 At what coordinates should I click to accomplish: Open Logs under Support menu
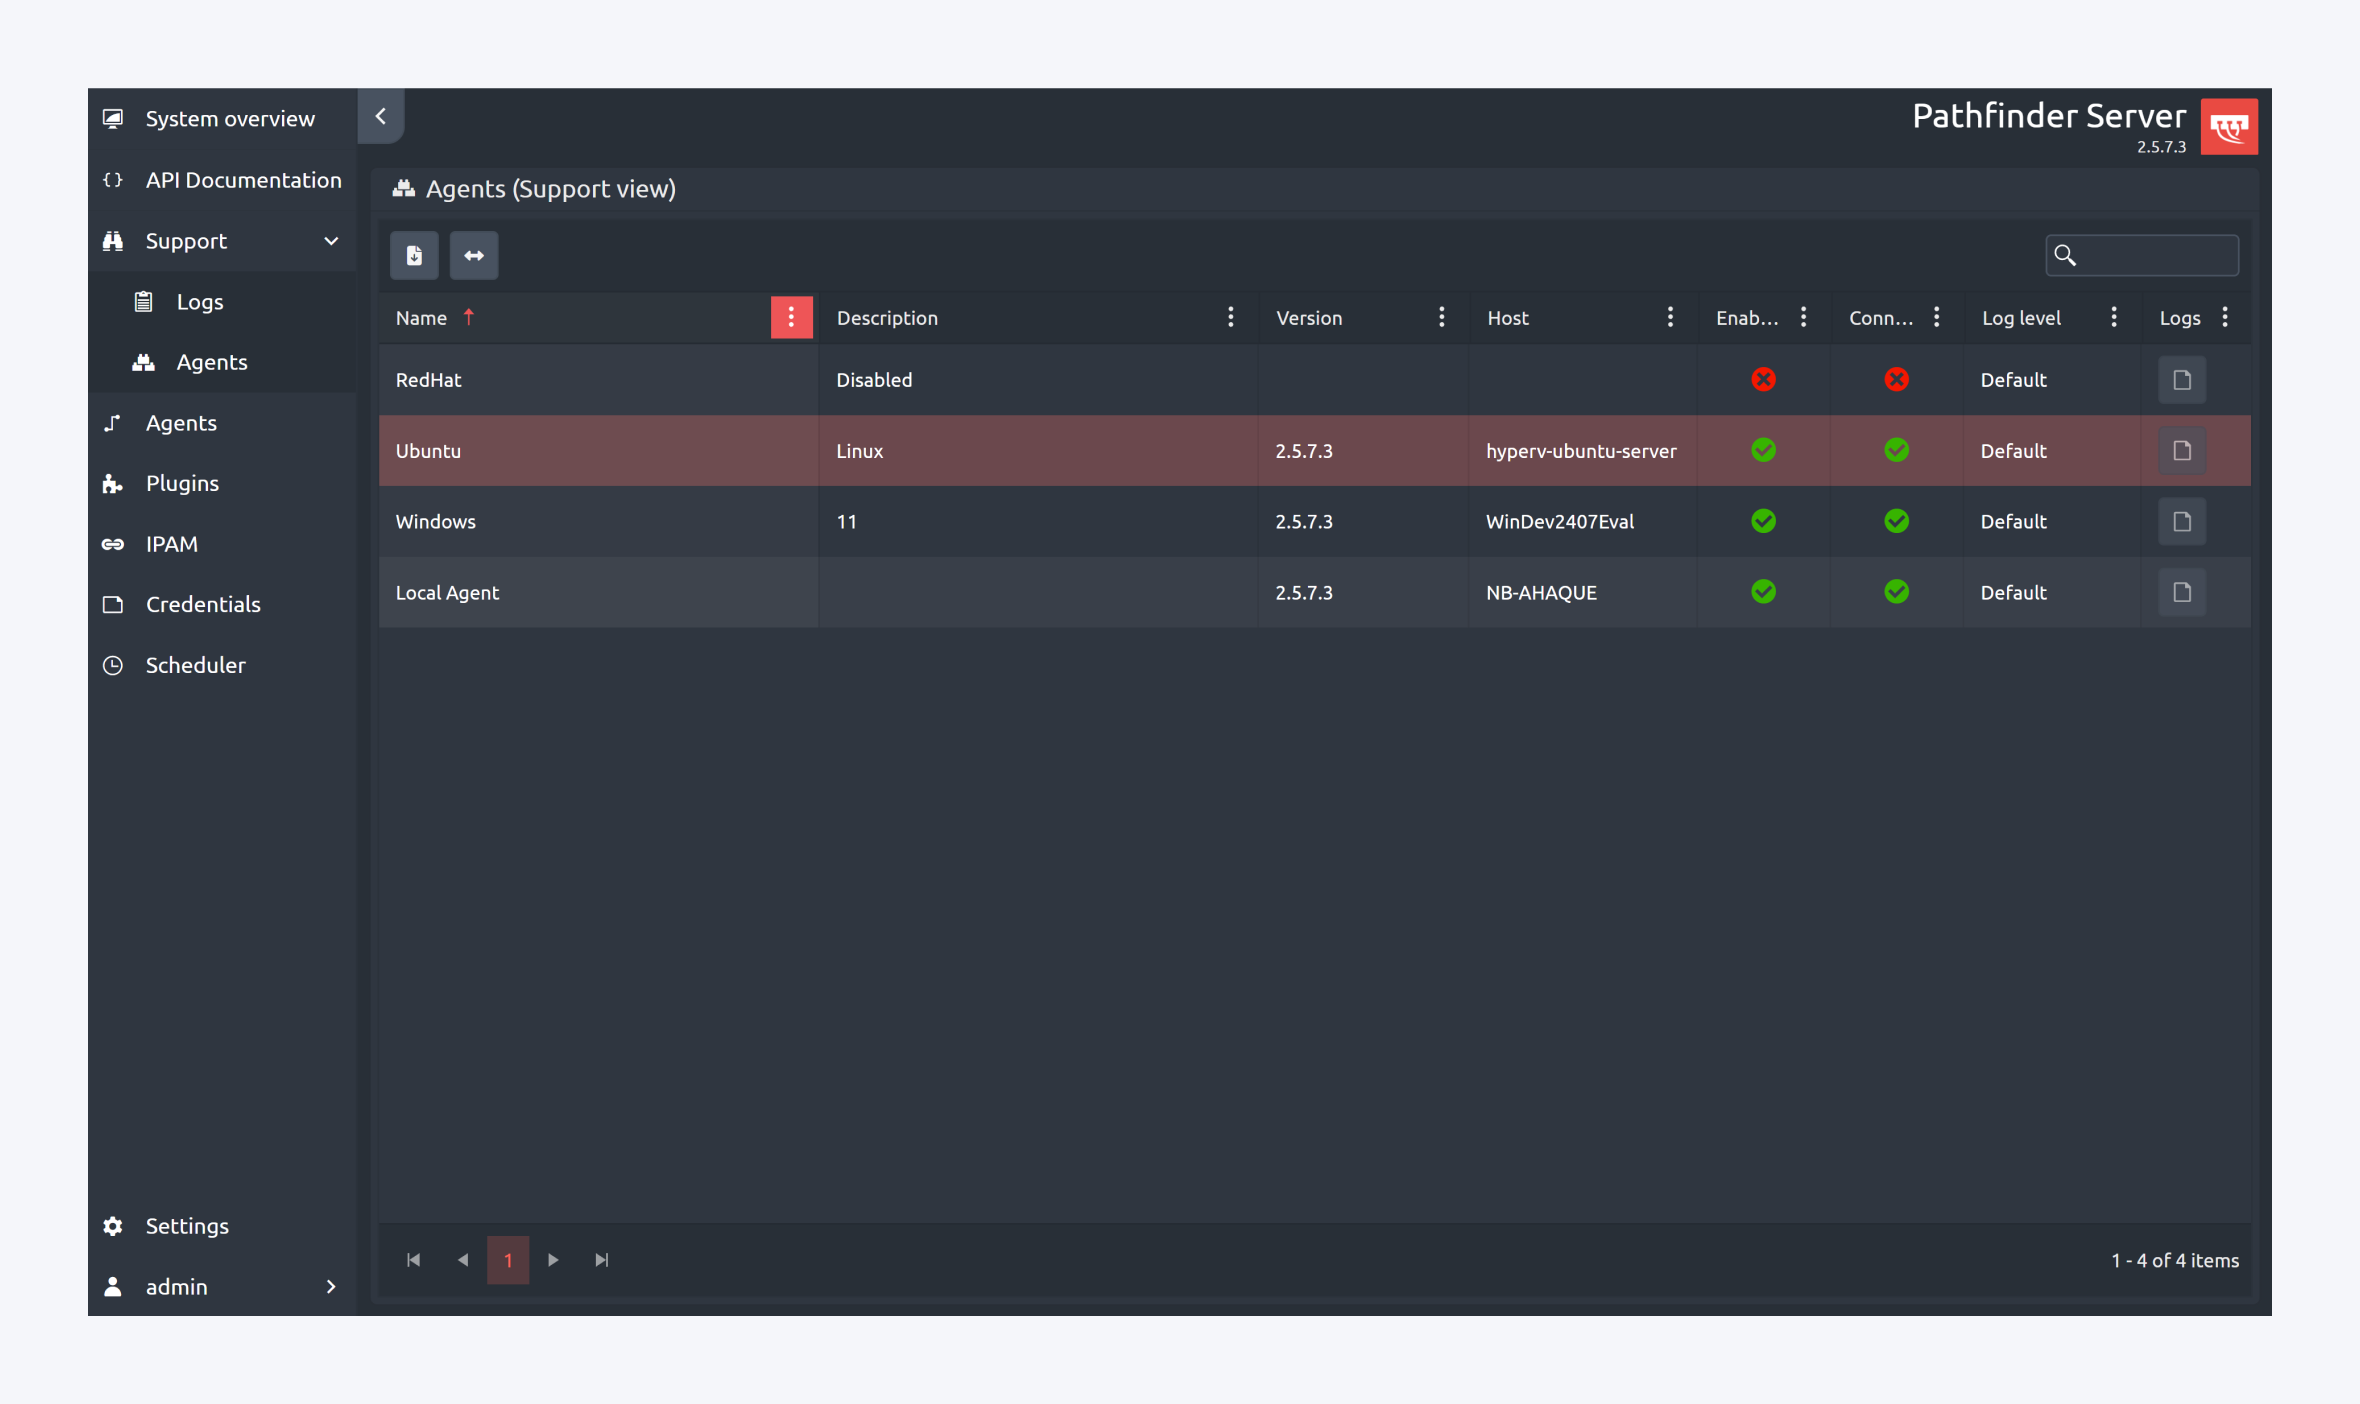tap(199, 302)
